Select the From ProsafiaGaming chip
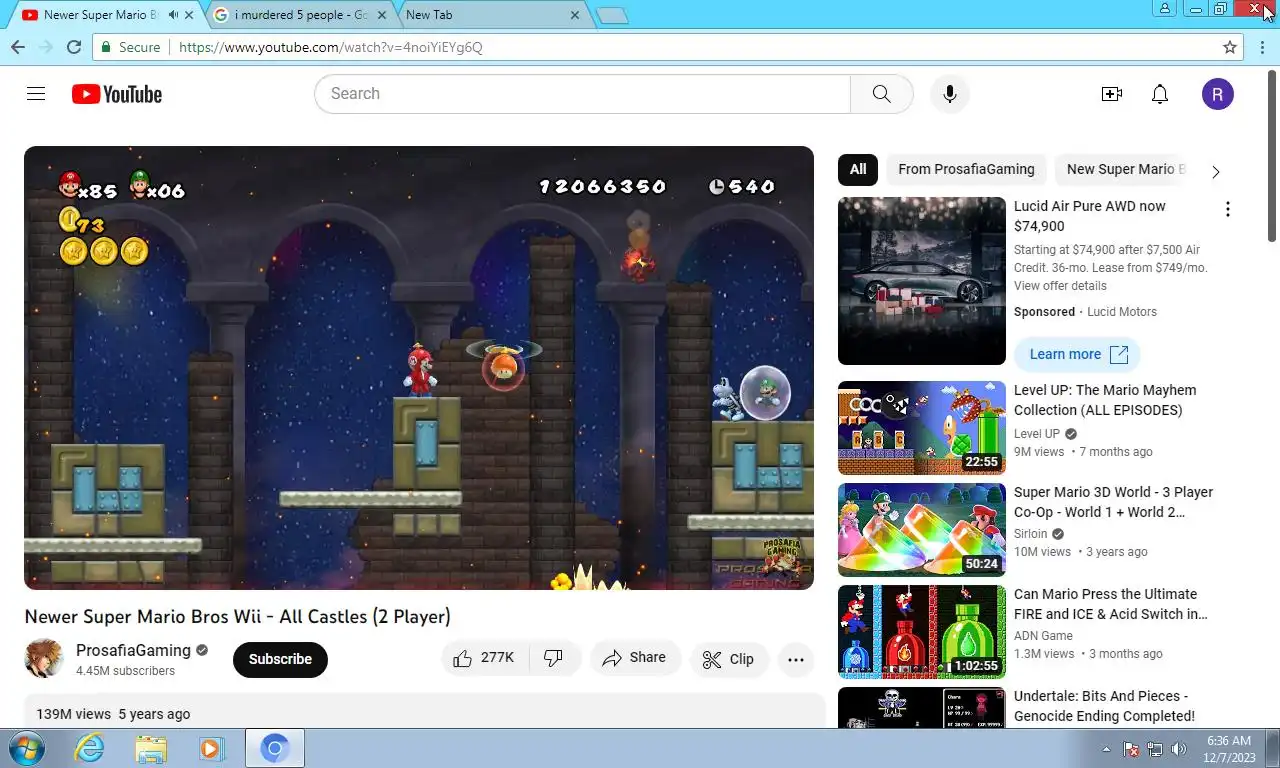 click(966, 169)
